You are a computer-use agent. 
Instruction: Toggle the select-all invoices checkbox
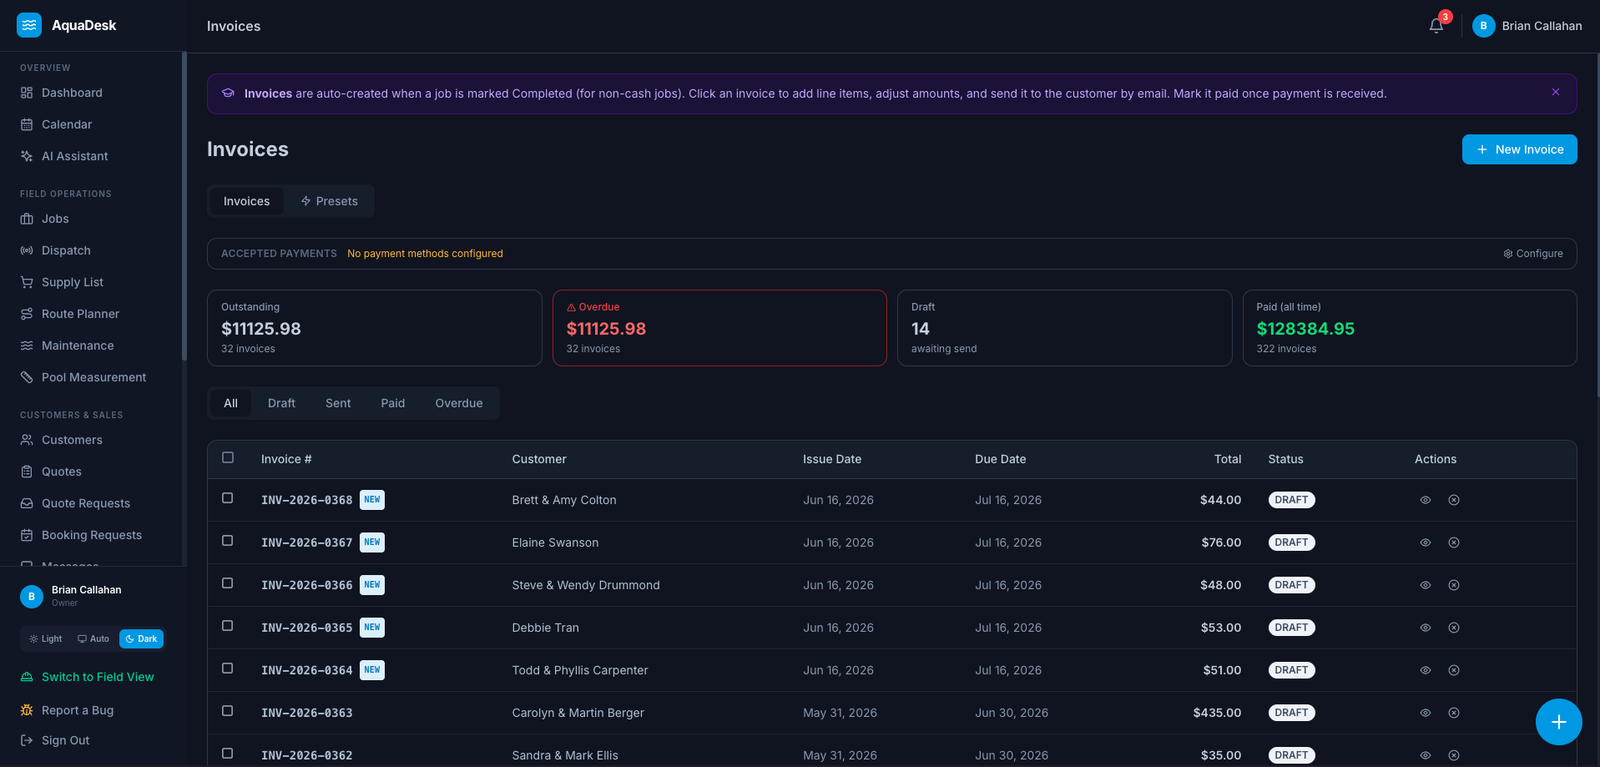pos(228,458)
